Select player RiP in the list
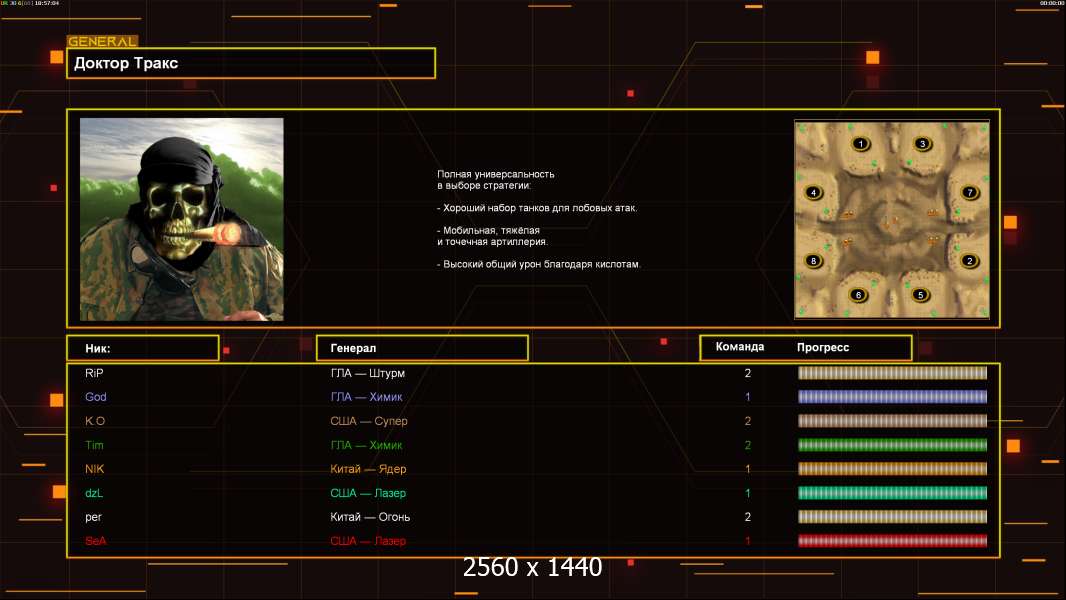Screen dimensions: 1066x600 [95, 373]
